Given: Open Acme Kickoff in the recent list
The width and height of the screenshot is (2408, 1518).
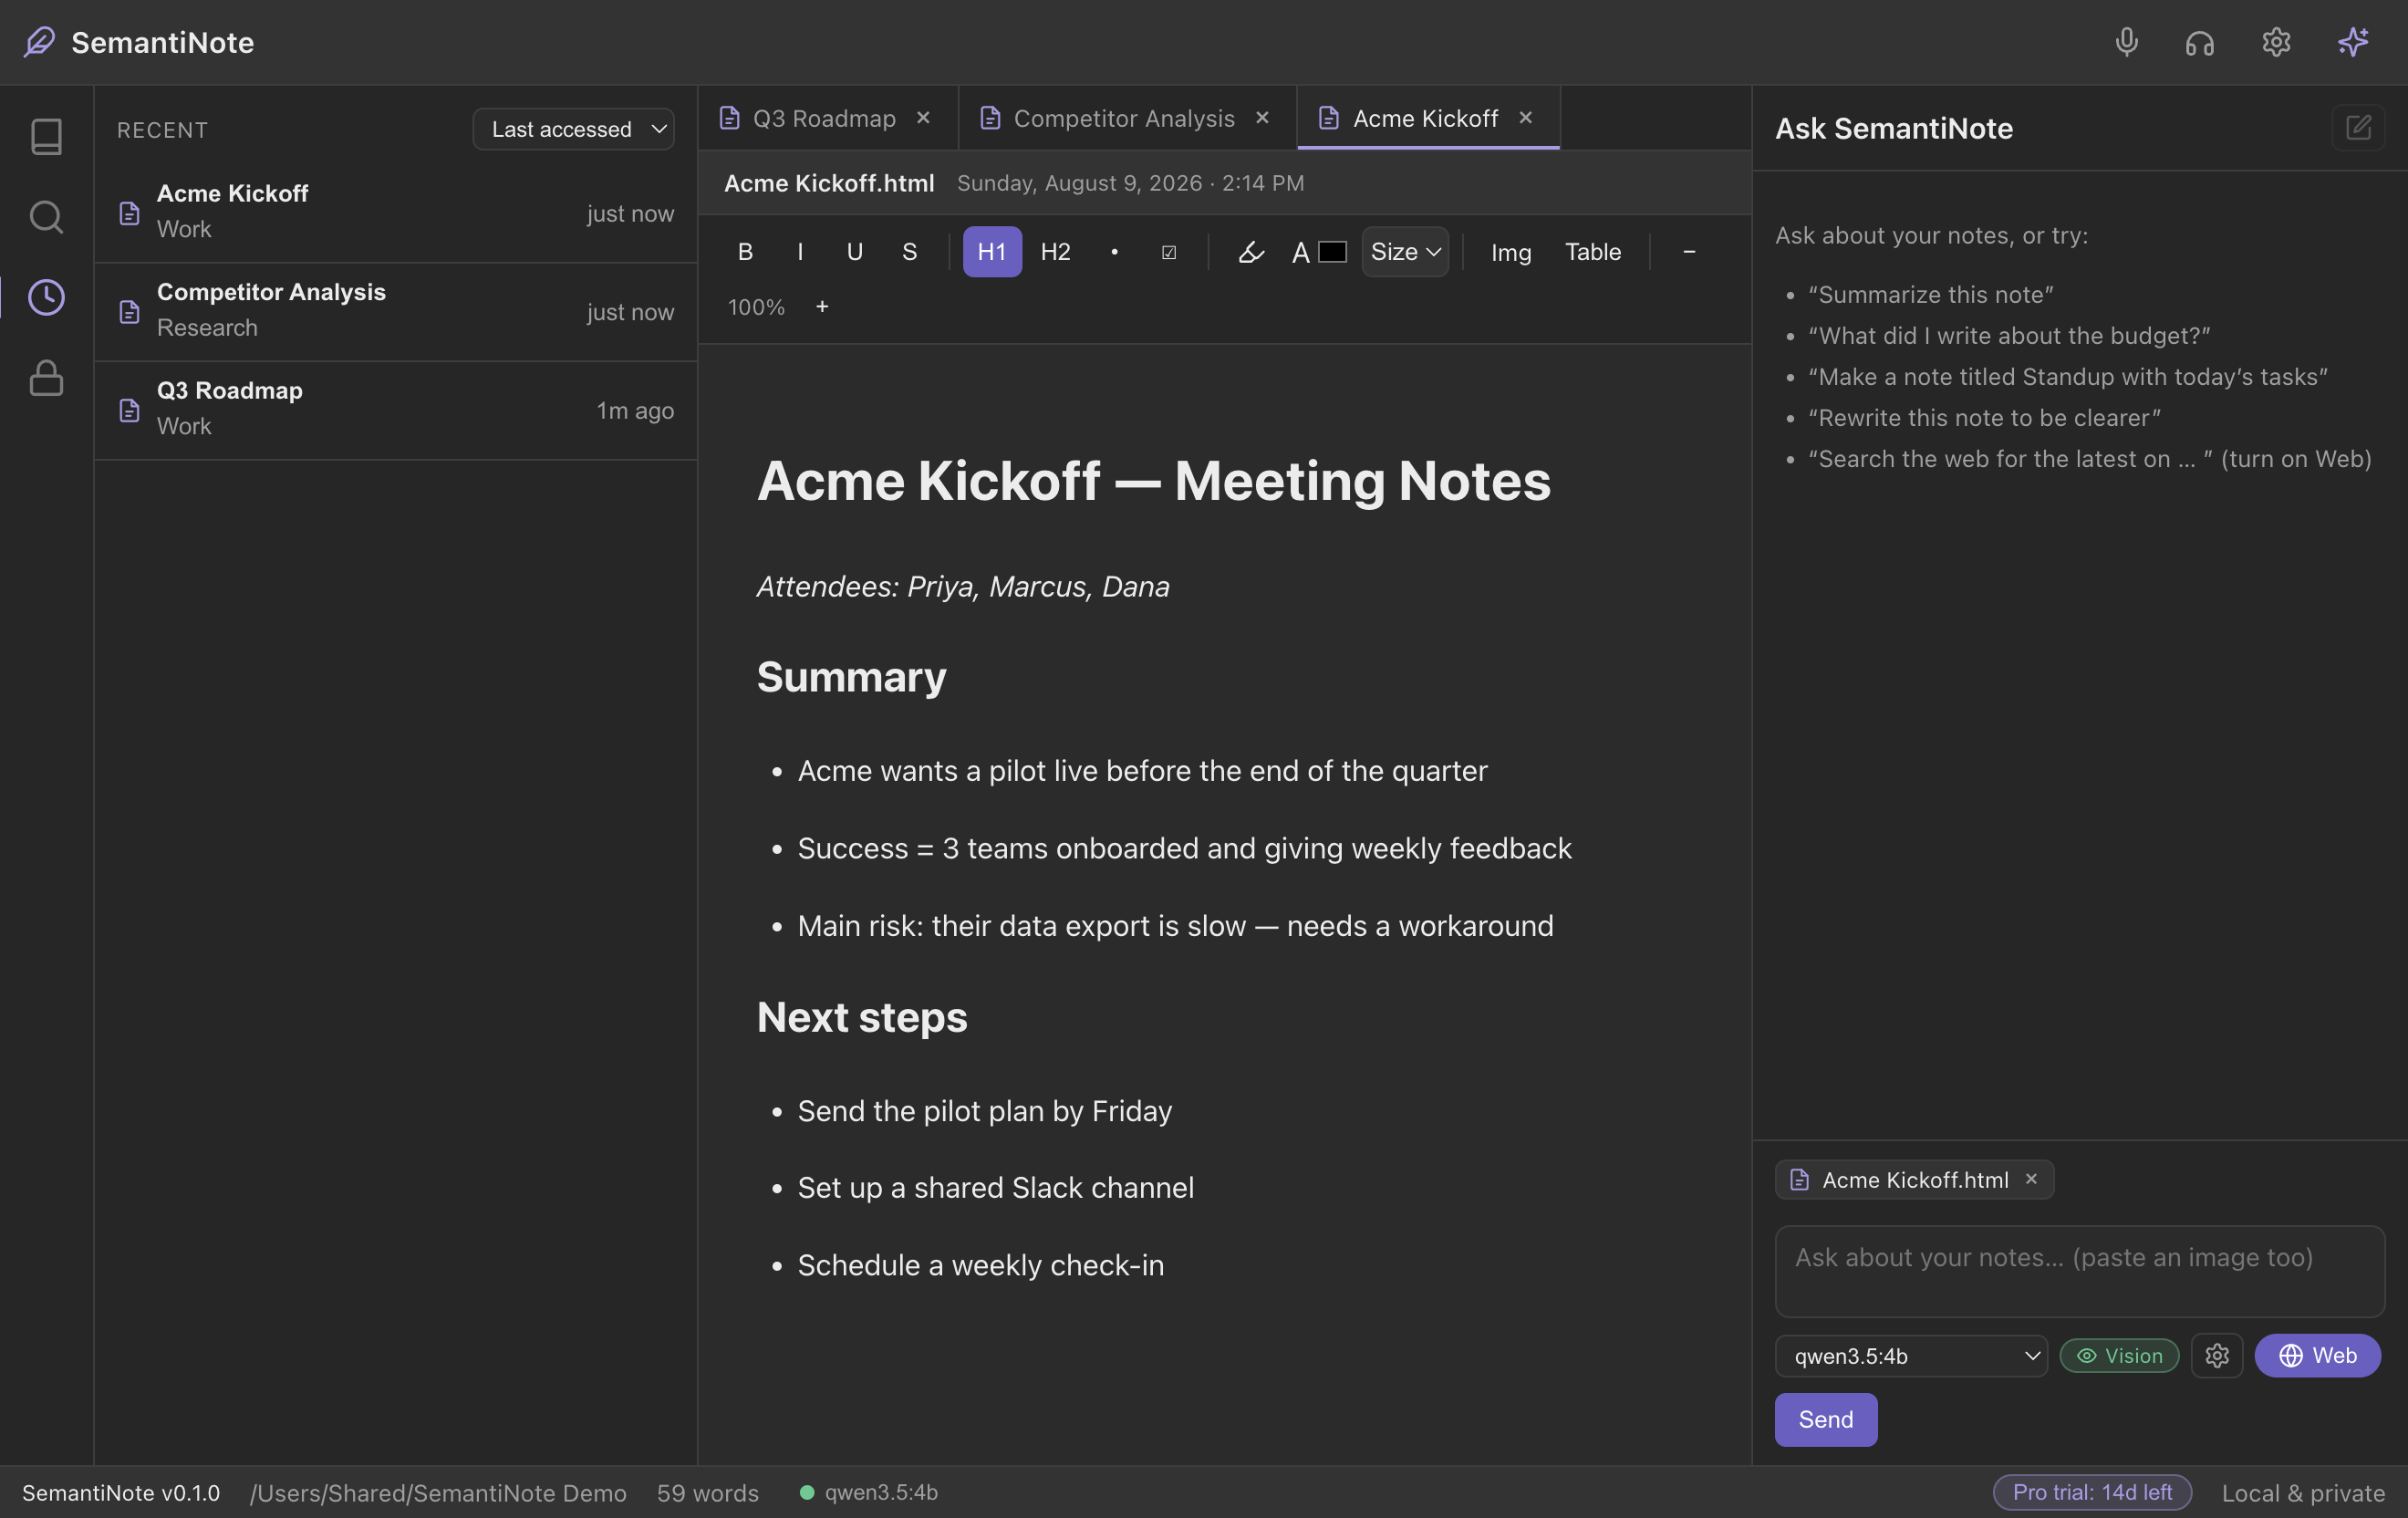Looking at the screenshot, I should [396, 213].
